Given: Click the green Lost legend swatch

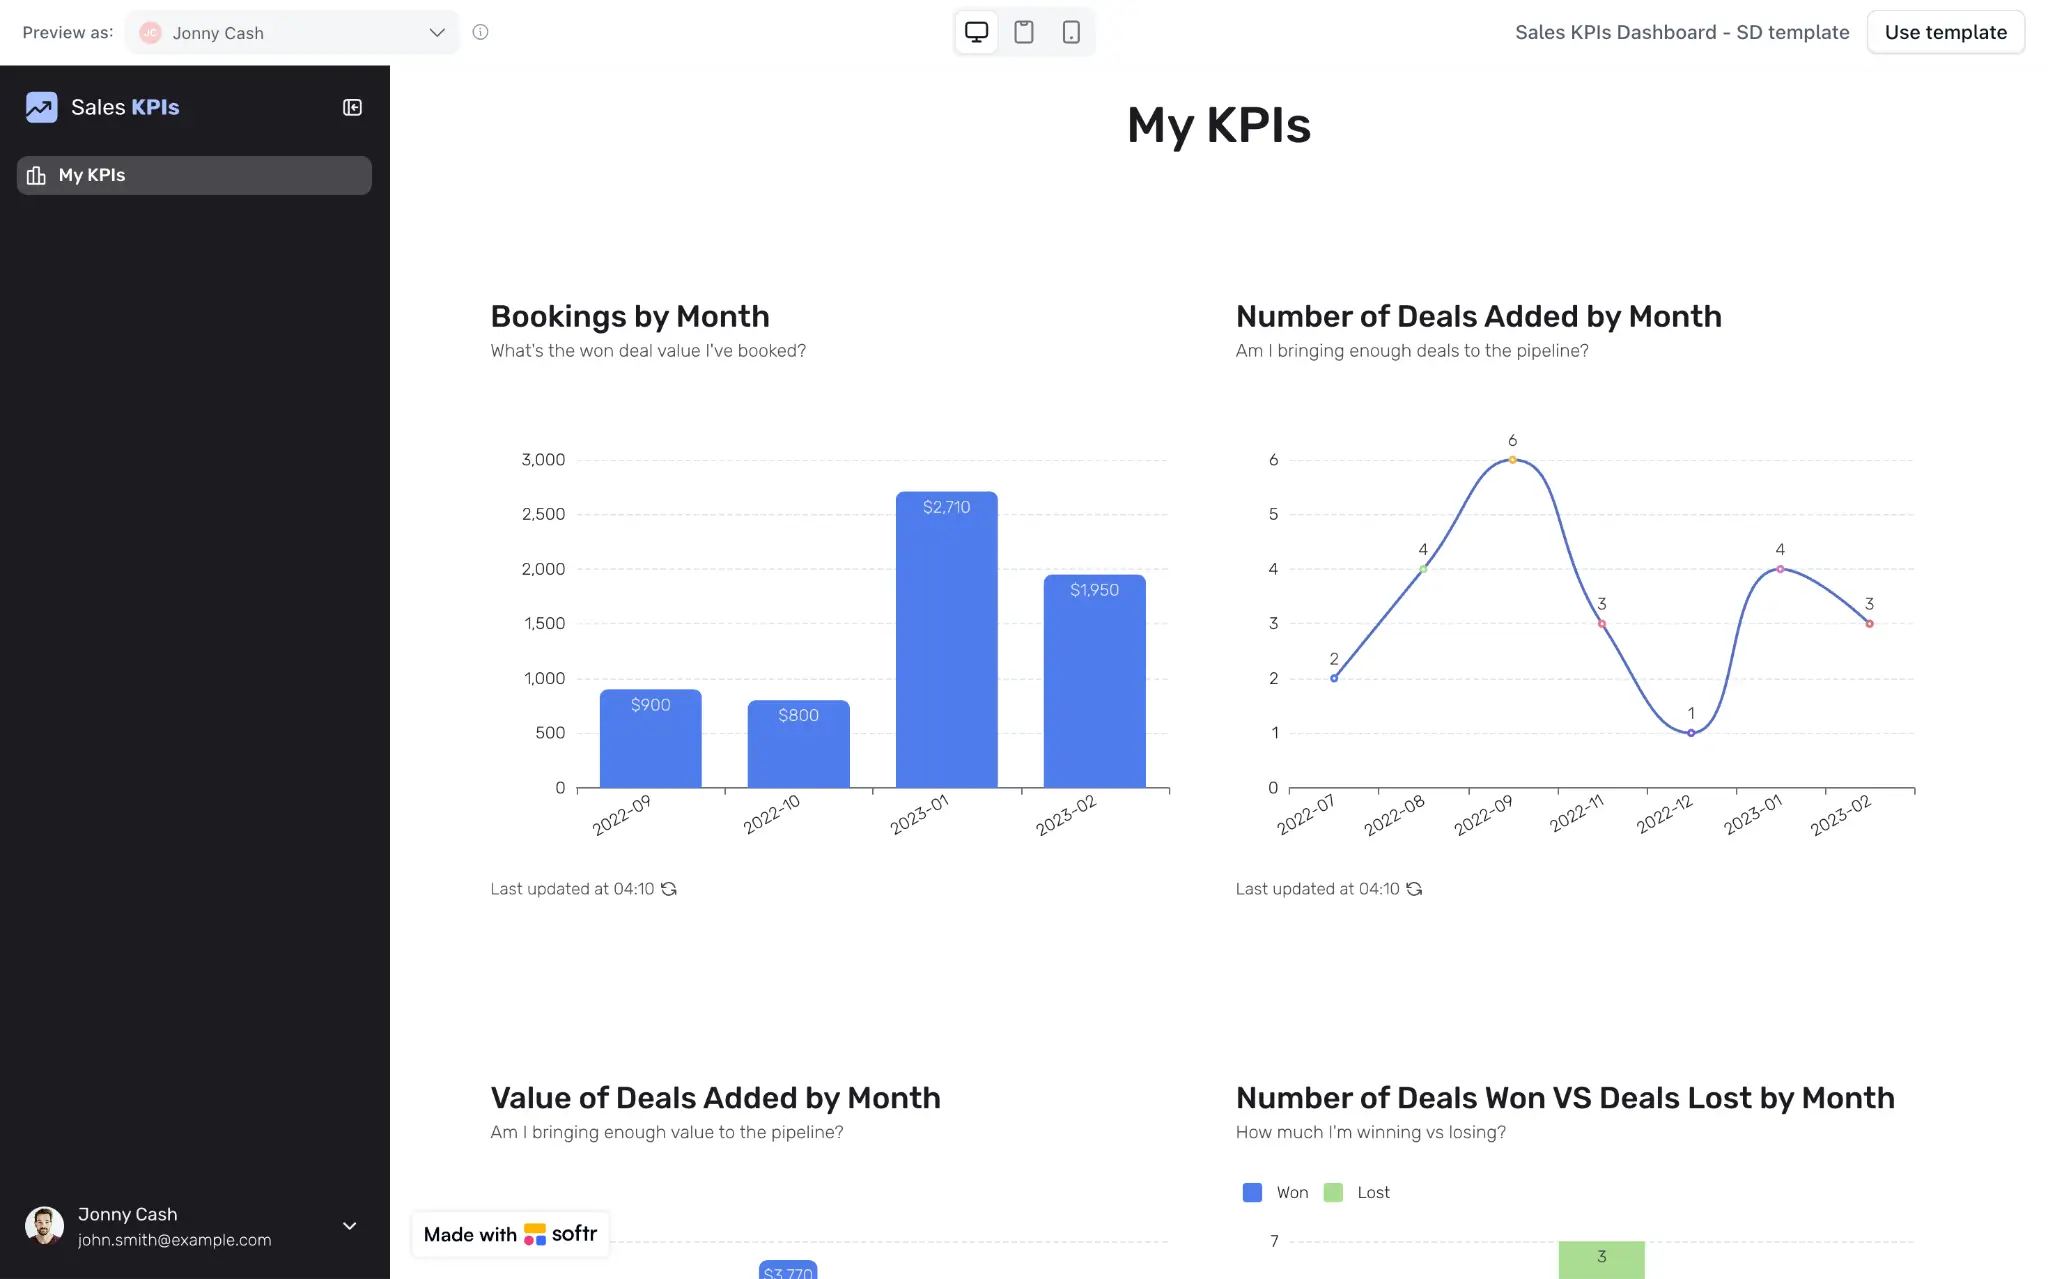Looking at the screenshot, I should coord(1333,1192).
